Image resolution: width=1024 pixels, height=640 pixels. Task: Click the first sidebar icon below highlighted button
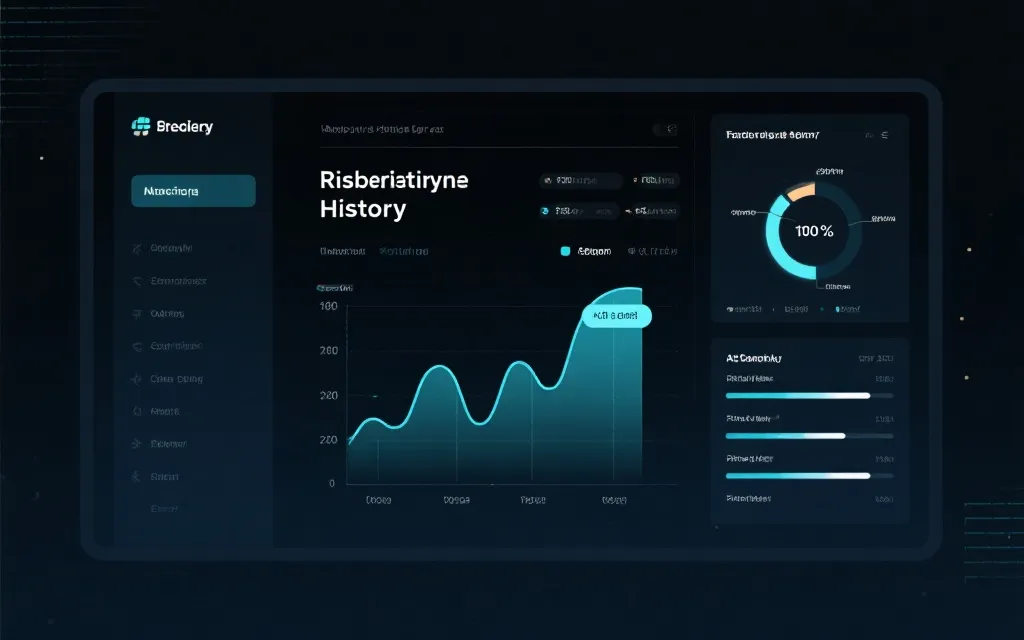tap(135, 248)
